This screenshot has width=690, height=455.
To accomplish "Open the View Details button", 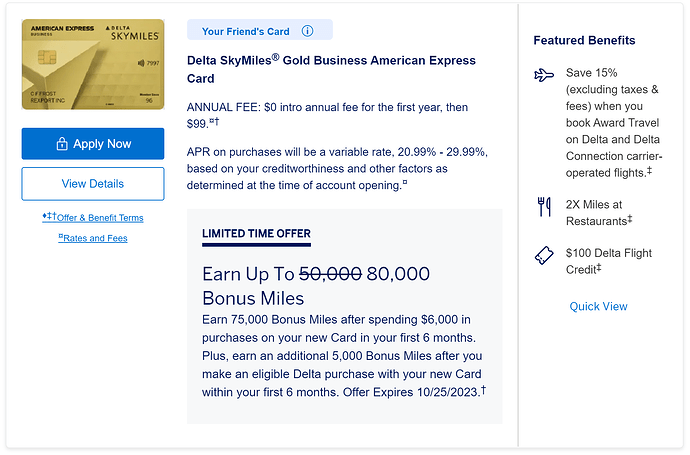I will coord(93,184).
